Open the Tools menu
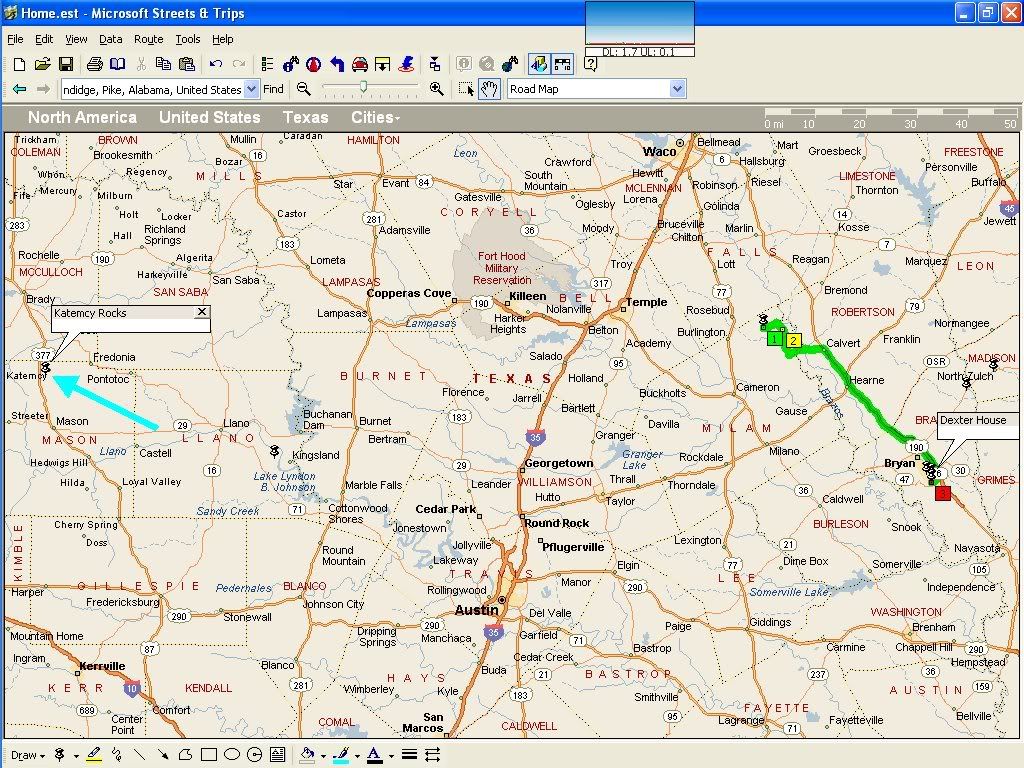This screenshot has height=768, width=1024. pos(187,39)
